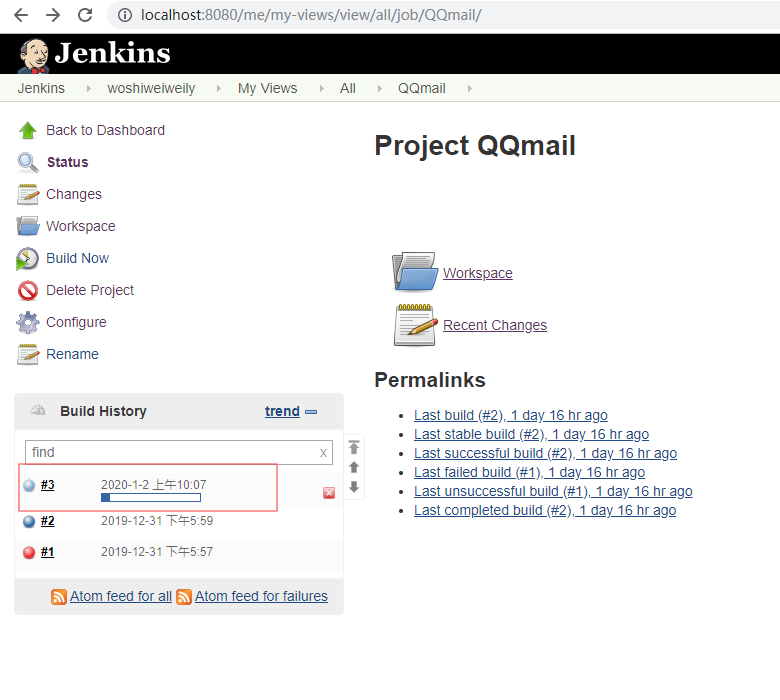Click the green Back to Dashboard arrow icon
780x700 pixels.
pyautogui.click(x=27, y=130)
